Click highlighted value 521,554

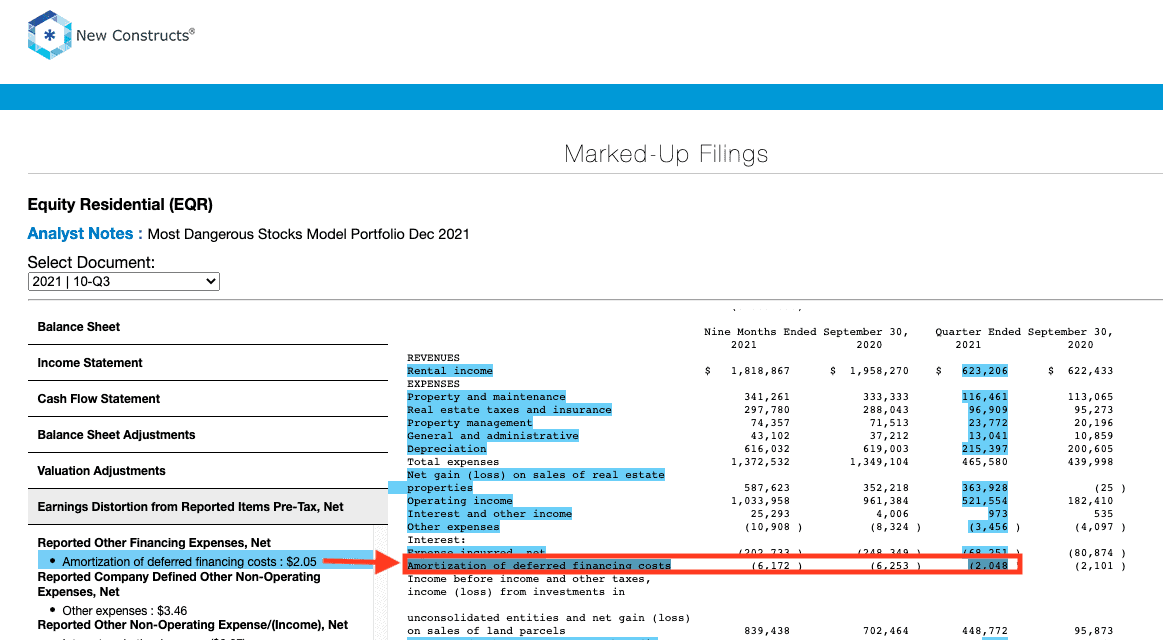[x=984, y=501]
